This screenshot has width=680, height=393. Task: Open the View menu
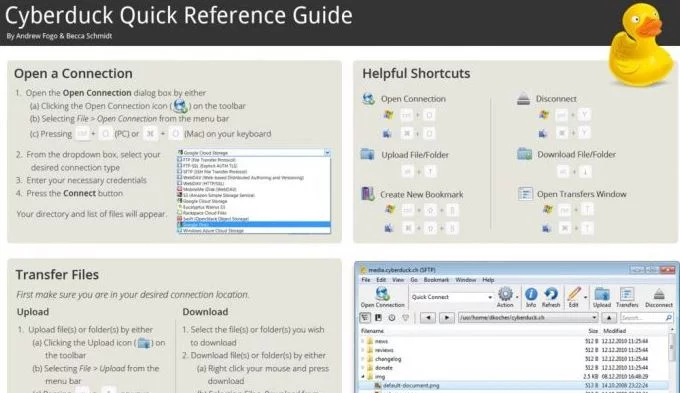point(398,280)
